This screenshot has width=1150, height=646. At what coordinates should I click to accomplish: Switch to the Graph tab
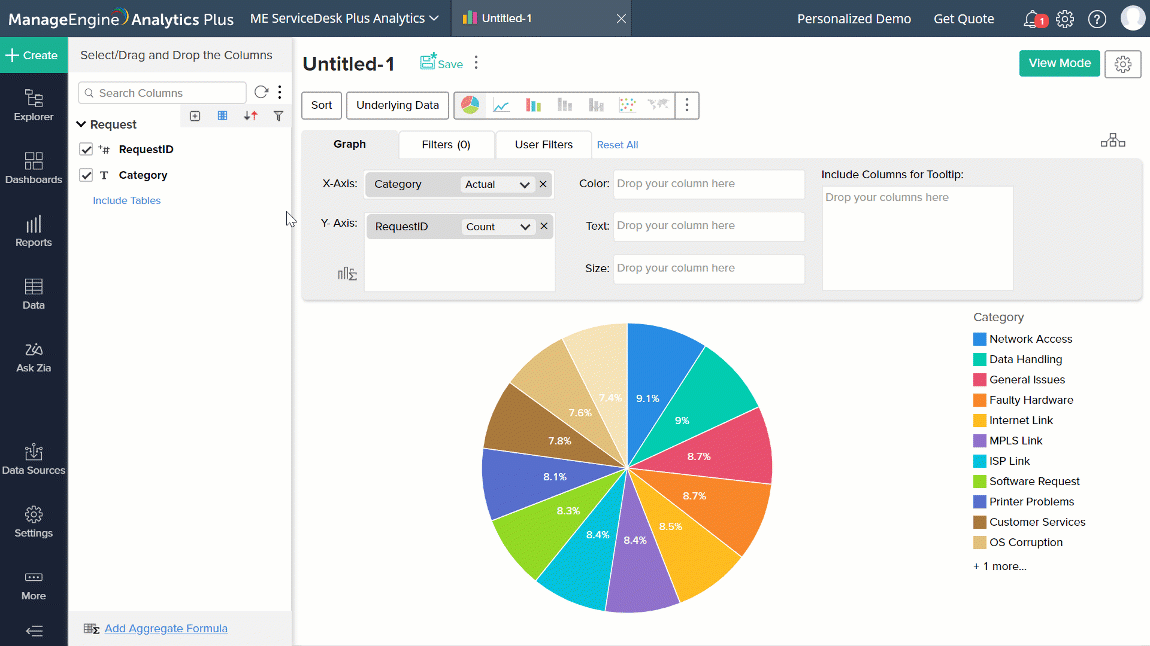[x=350, y=144]
